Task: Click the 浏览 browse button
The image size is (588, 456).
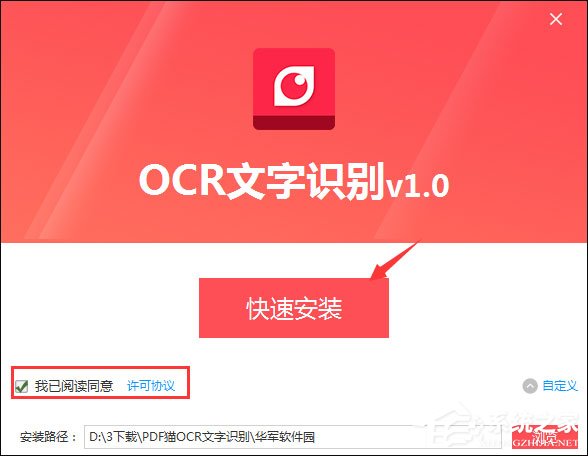Action: click(x=544, y=437)
